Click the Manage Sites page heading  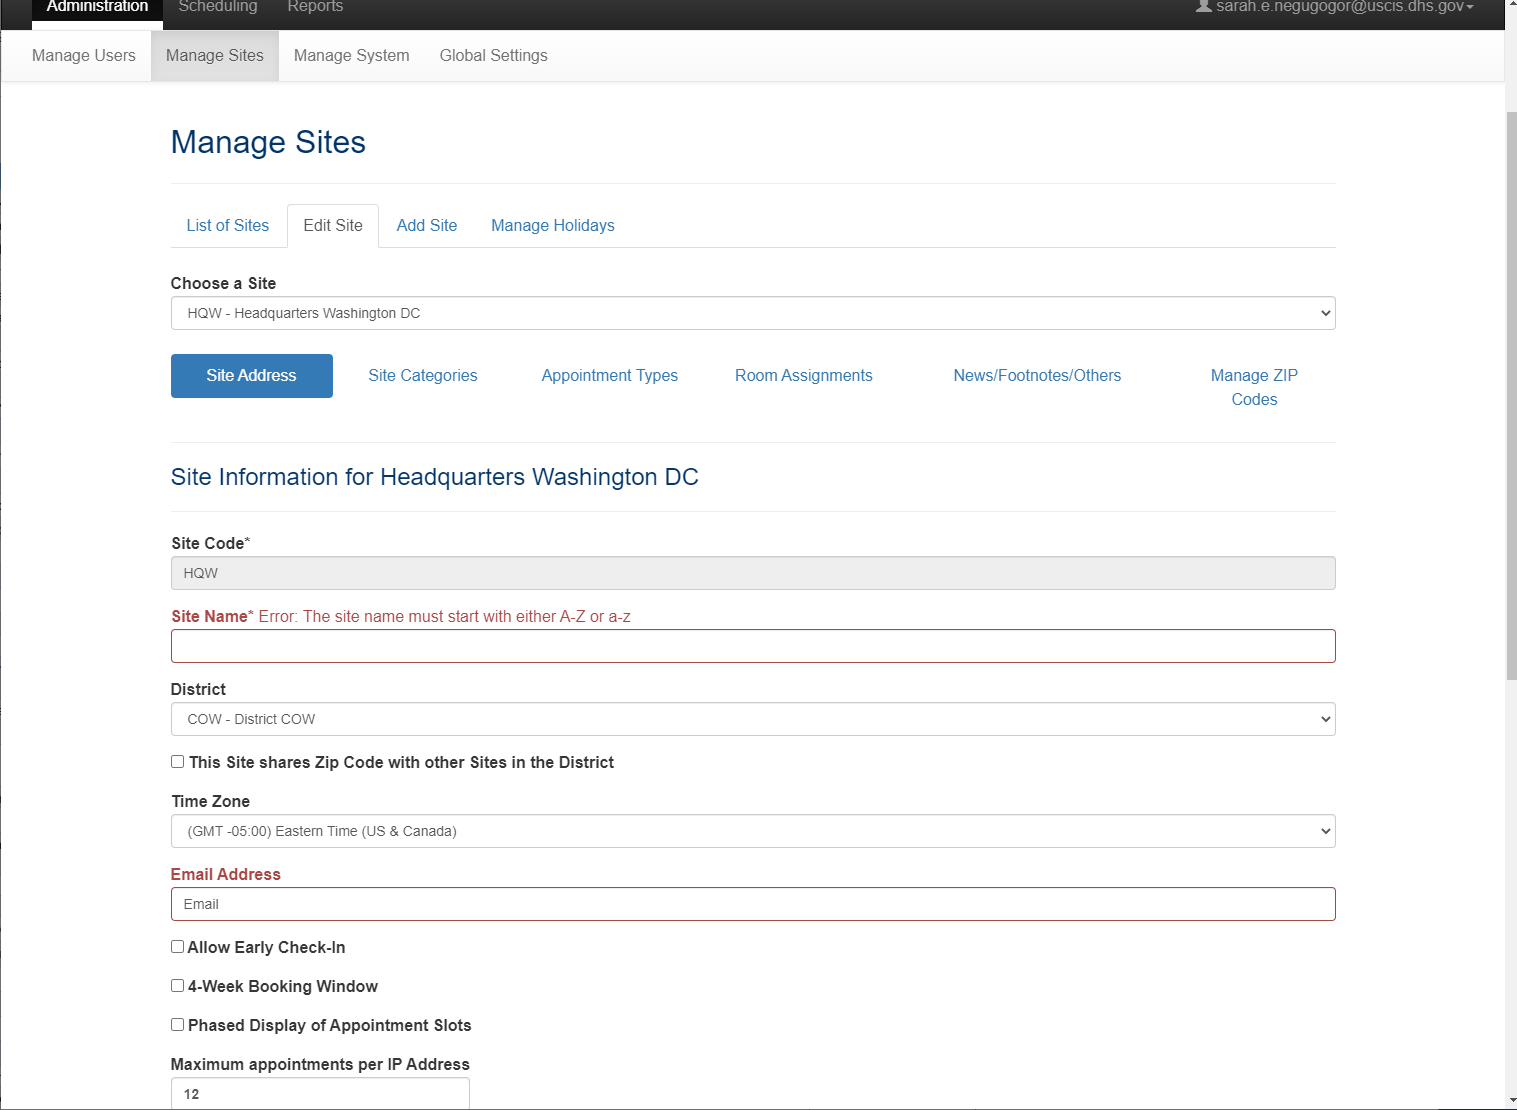click(268, 142)
